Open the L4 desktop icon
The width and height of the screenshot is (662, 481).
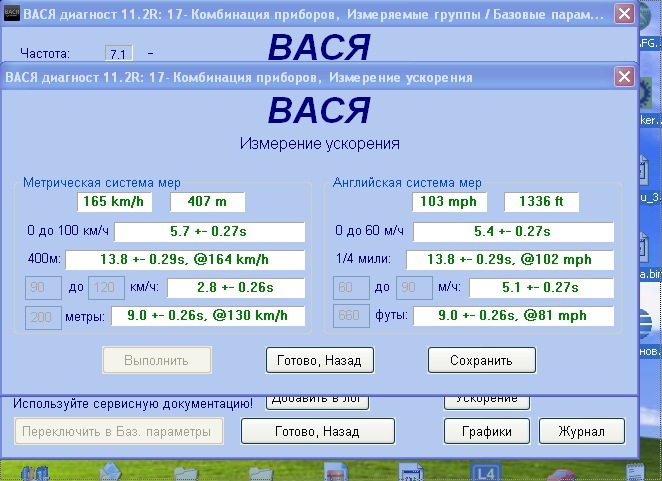click(486, 472)
